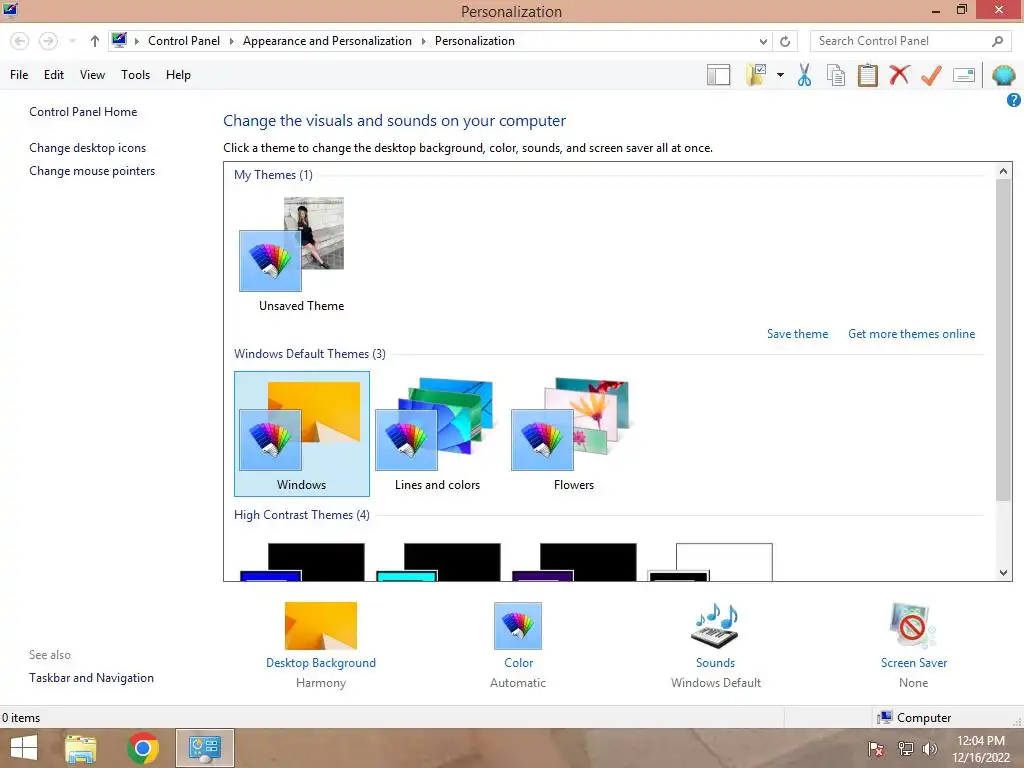Refresh the Personalization page
Image resolution: width=1024 pixels, height=768 pixels.
[785, 41]
